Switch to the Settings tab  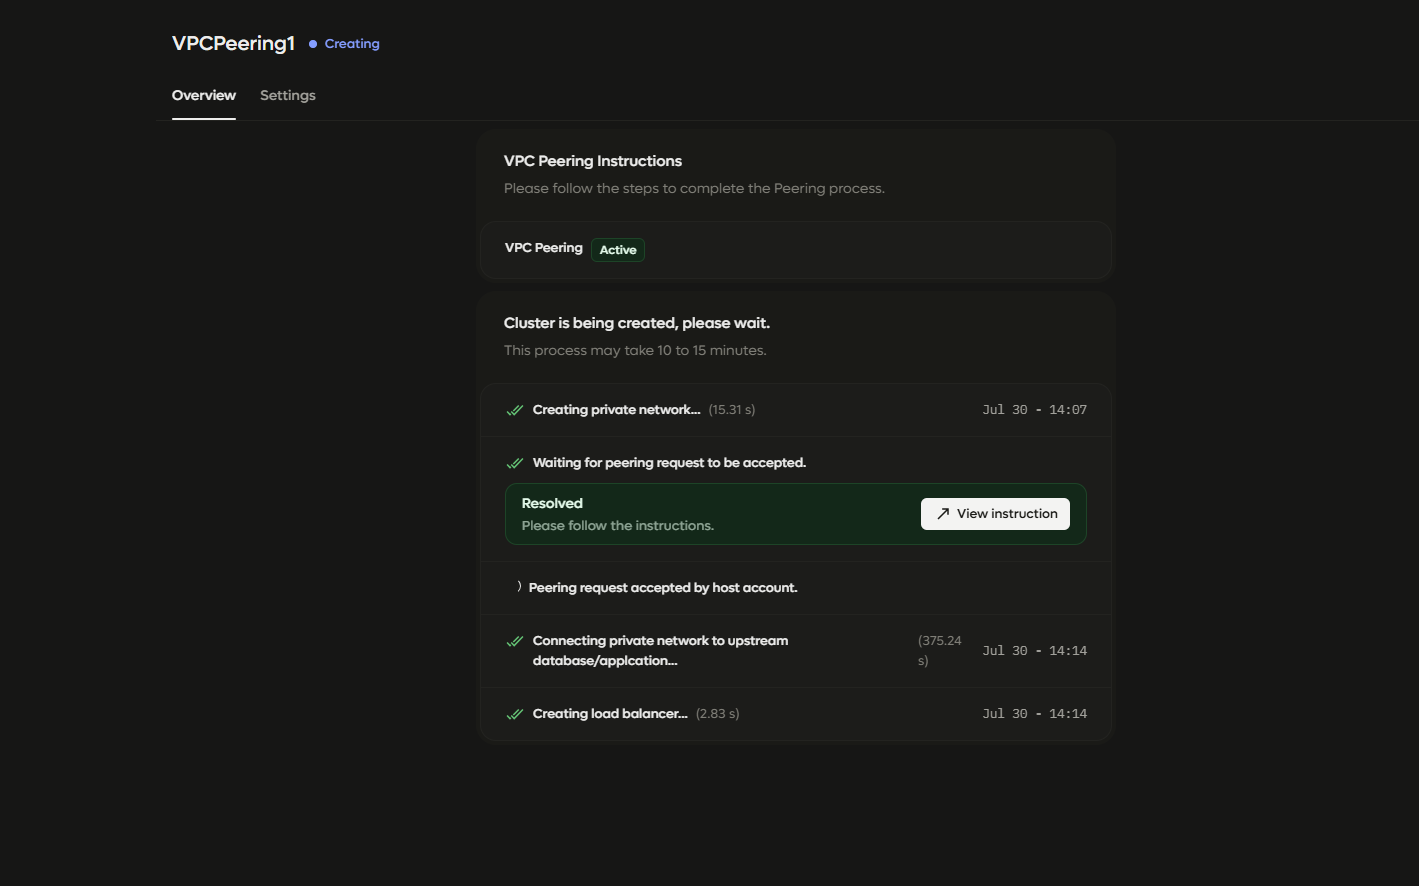coord(288,95)
